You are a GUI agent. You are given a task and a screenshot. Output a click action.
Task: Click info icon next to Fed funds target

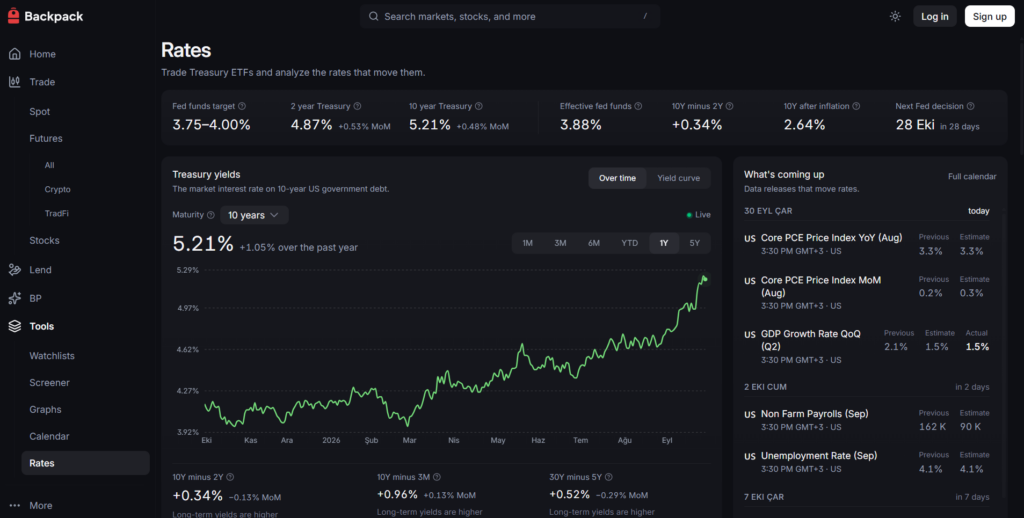pos(242,106)
